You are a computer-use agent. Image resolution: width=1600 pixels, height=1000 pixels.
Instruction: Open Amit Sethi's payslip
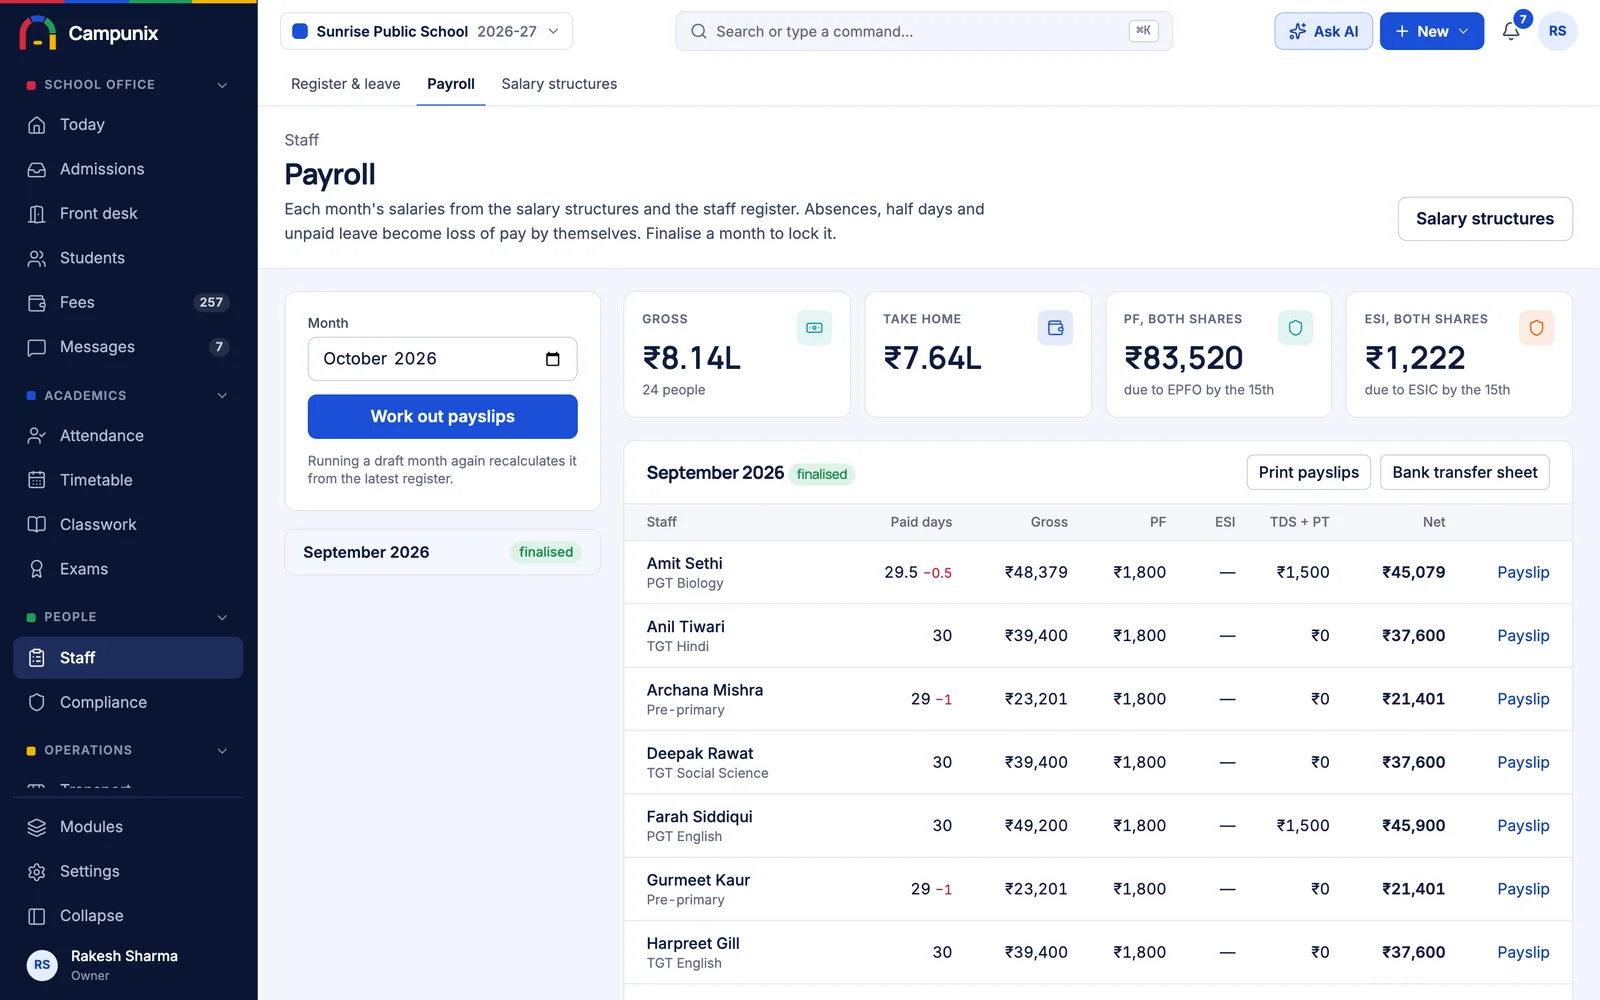coord(1523,572)
